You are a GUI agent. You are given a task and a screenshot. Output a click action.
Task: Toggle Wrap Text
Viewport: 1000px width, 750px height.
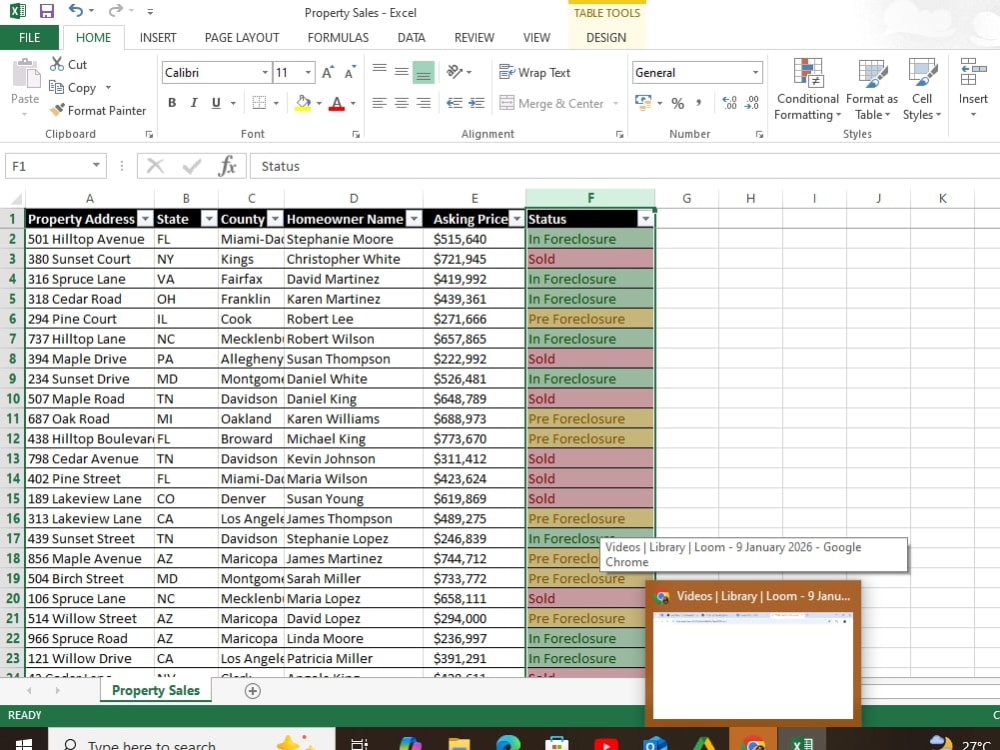click(534, 72)
